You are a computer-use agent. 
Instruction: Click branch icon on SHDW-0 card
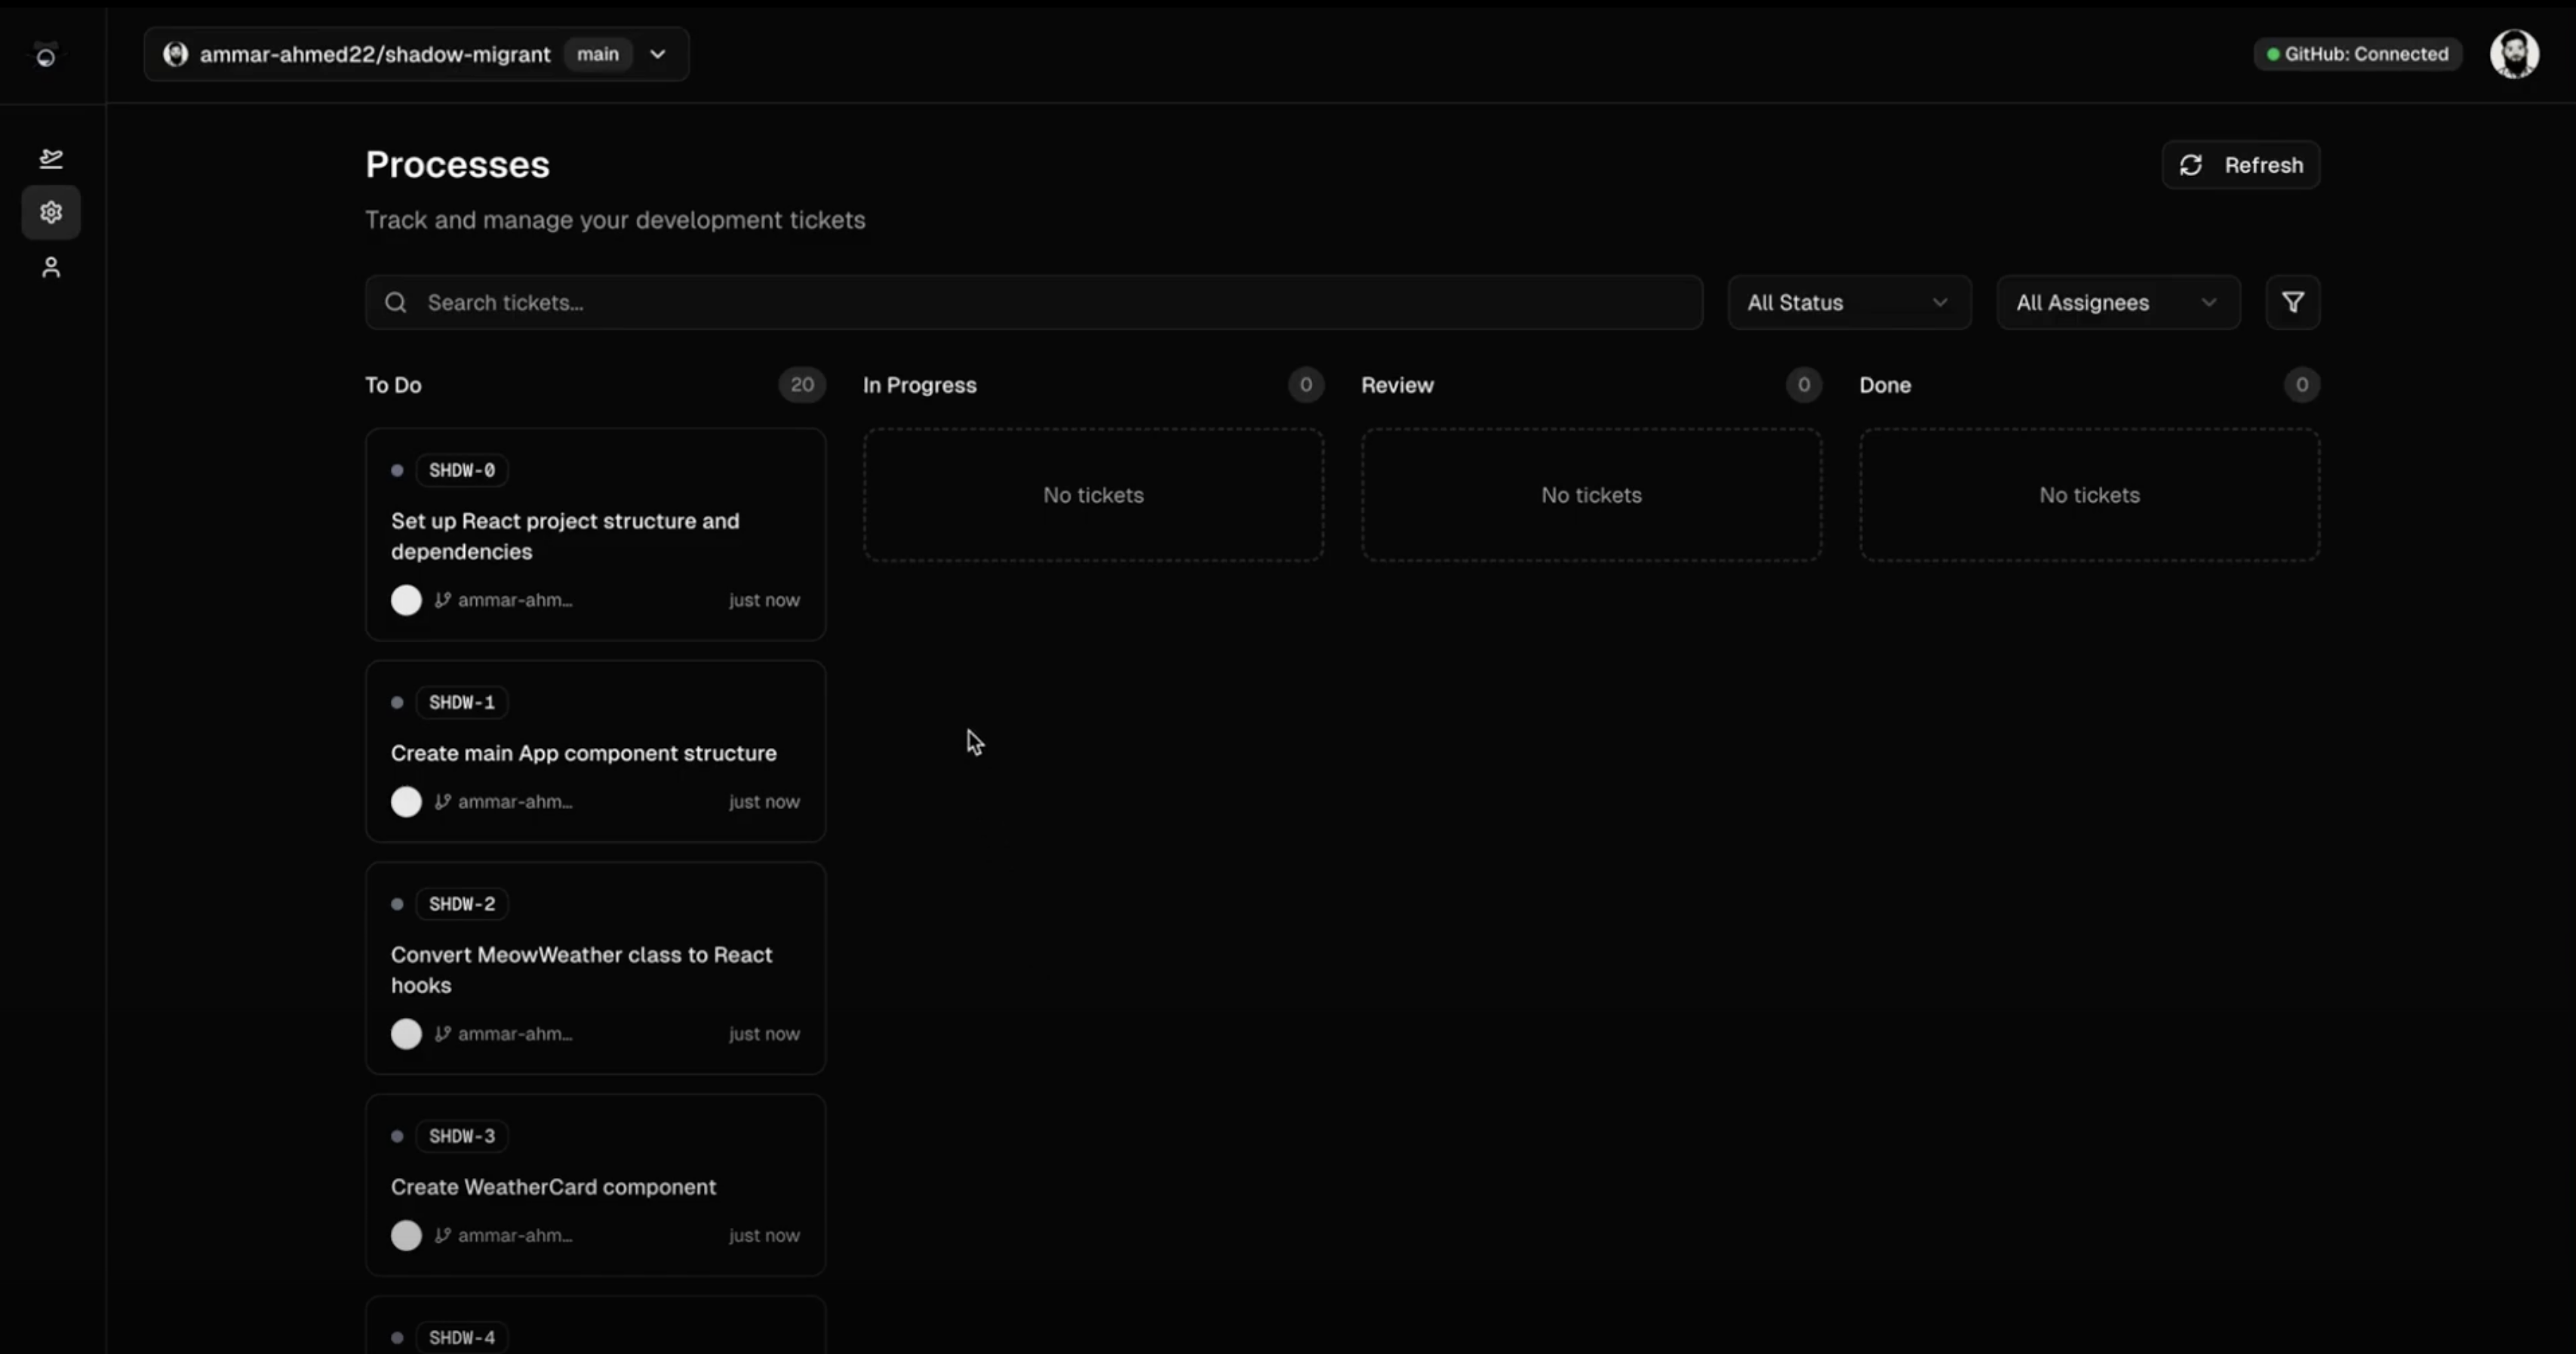(x=442, y=600)
